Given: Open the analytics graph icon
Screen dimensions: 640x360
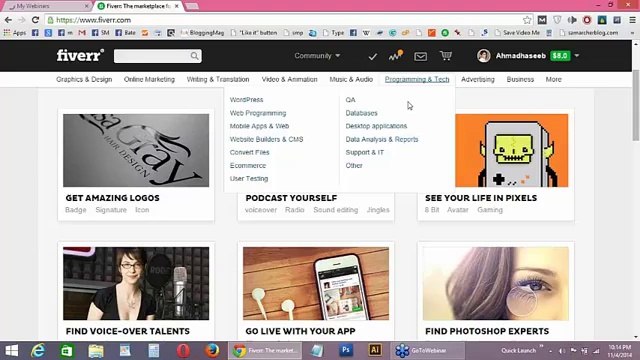Looking at the screenshot, I should [x=395, y=56].
